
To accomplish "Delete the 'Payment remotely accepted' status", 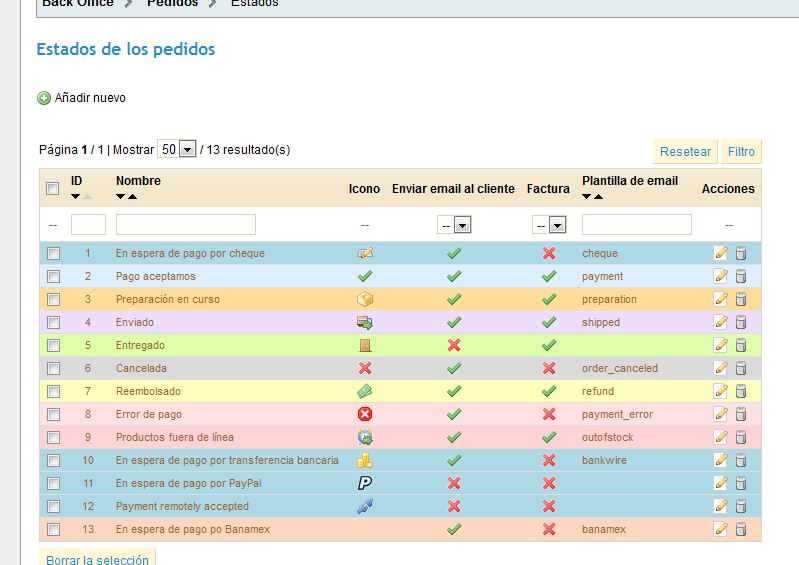I will pos(741,506).
